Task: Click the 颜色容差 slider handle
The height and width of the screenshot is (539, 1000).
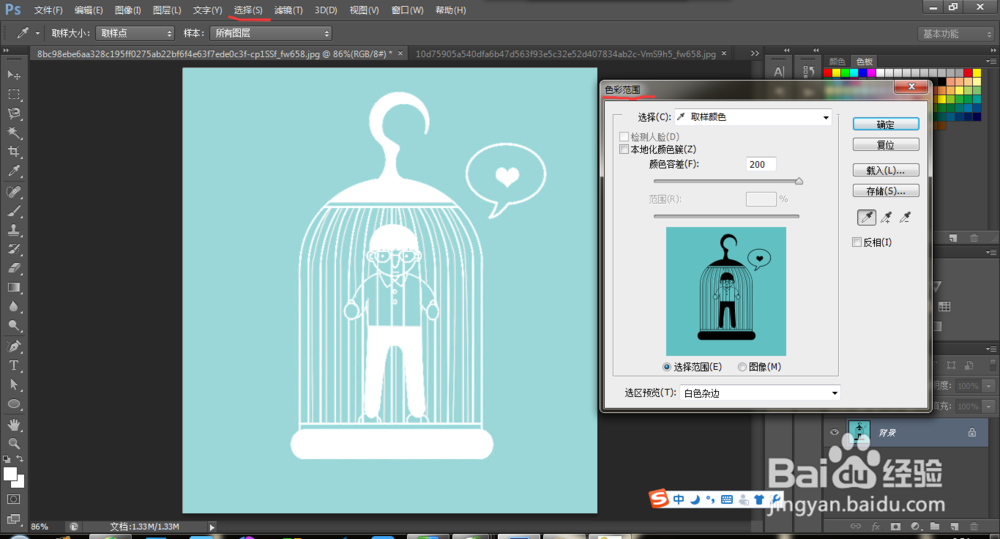Action: (x=798, y=182)
